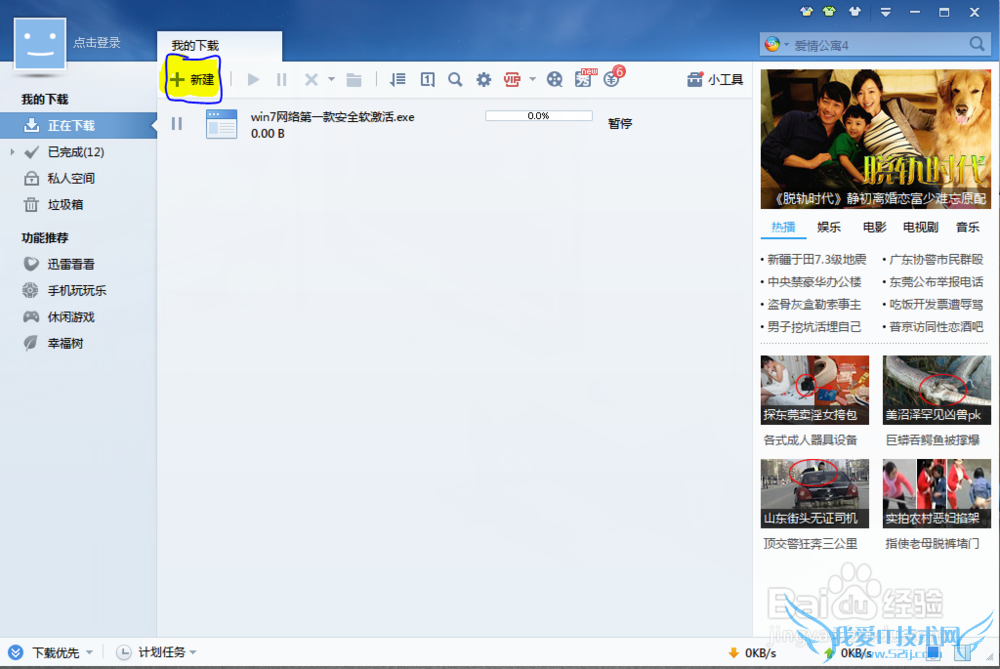Viewport: 1000px width, 669px height.
Task: Click the search magnifier in search box
Action: (x=977, y=44)
